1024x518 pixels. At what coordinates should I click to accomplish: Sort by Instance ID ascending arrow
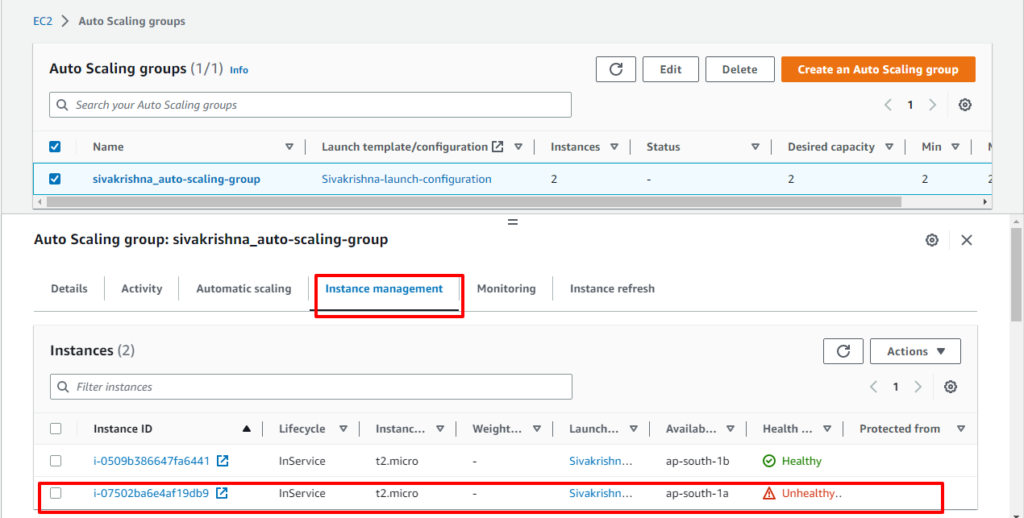click(246, 429)
